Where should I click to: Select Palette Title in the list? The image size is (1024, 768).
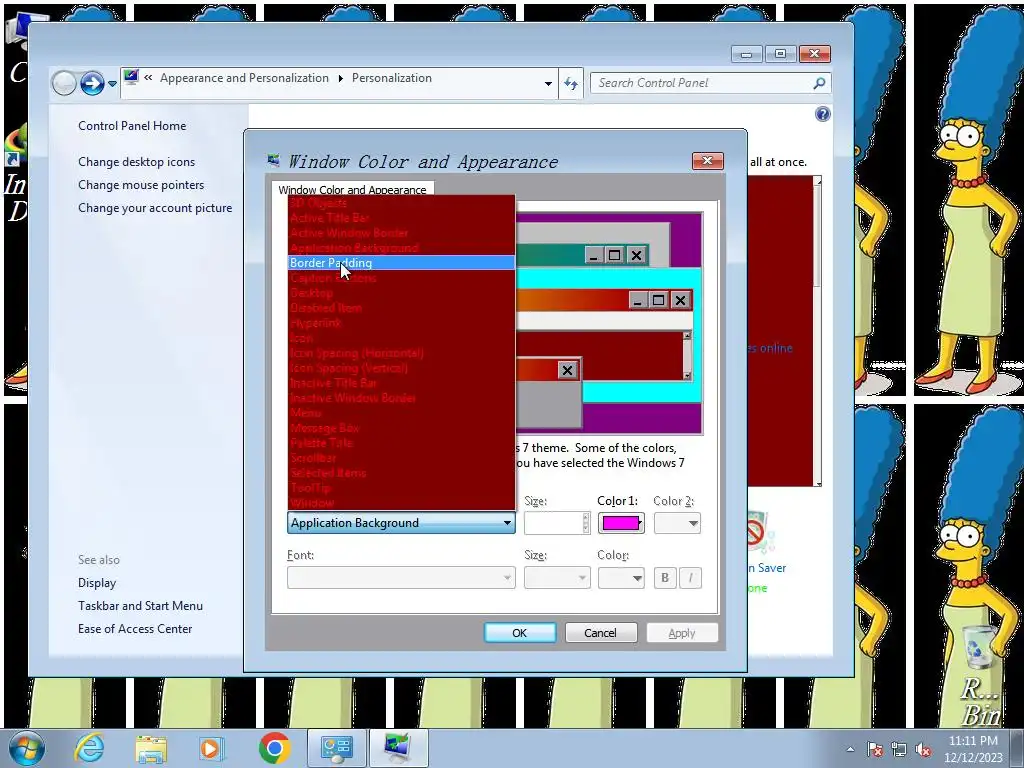[x=401, y=443]
